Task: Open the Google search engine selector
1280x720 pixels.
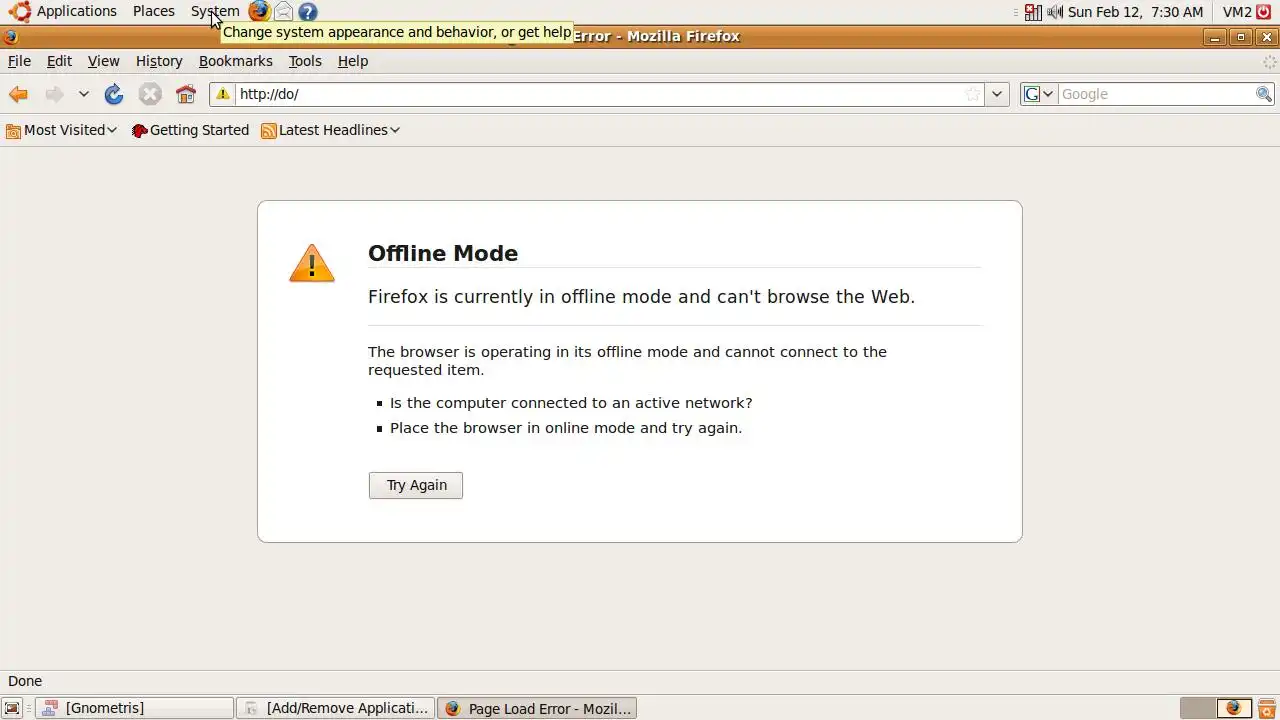Action: (x=1039, y=94)
